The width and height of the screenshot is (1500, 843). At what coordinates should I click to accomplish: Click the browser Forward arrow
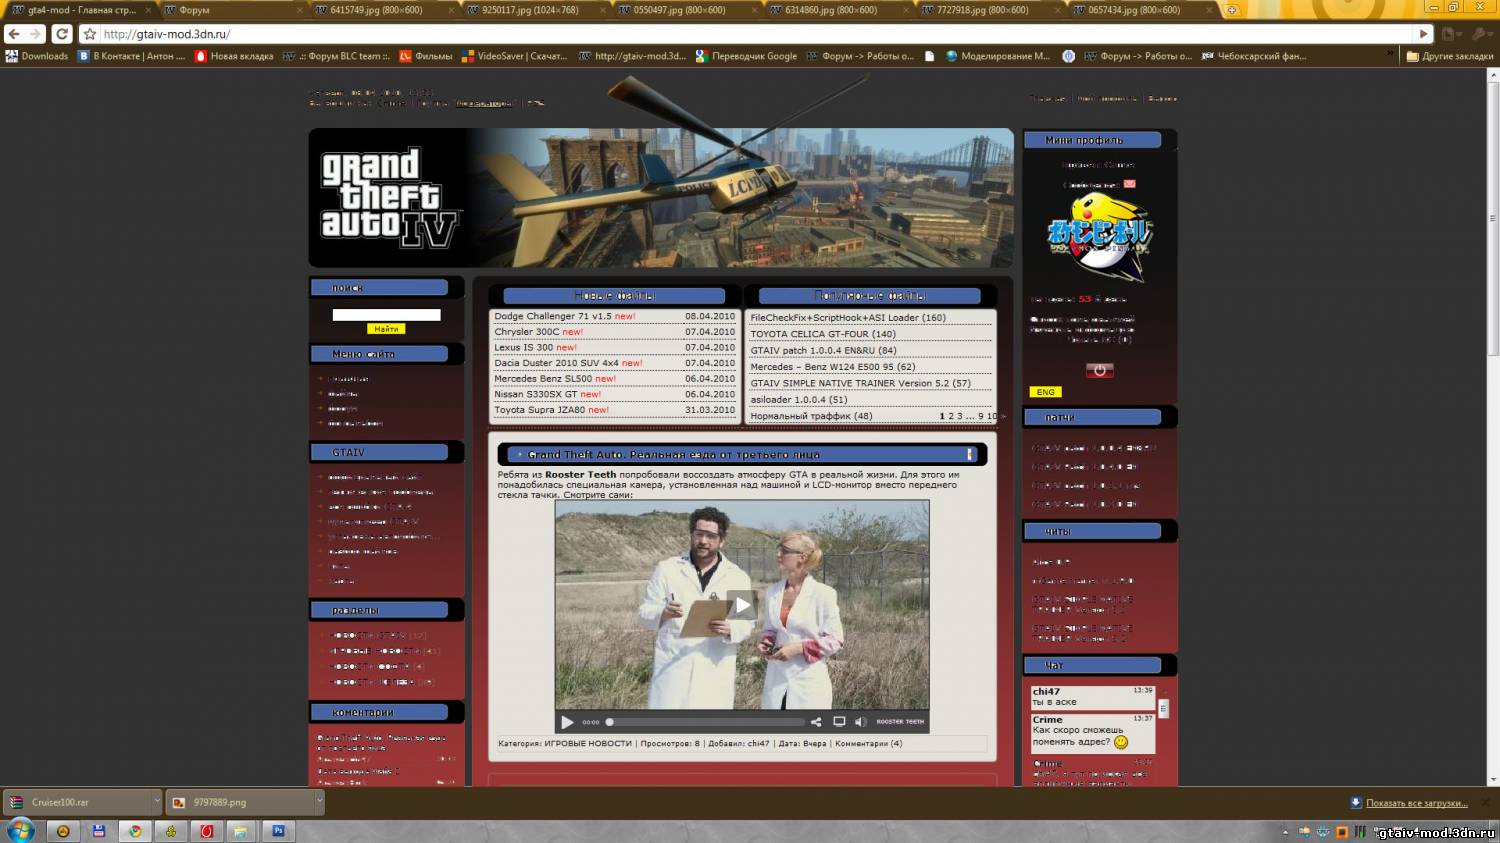tap(36, 34)
